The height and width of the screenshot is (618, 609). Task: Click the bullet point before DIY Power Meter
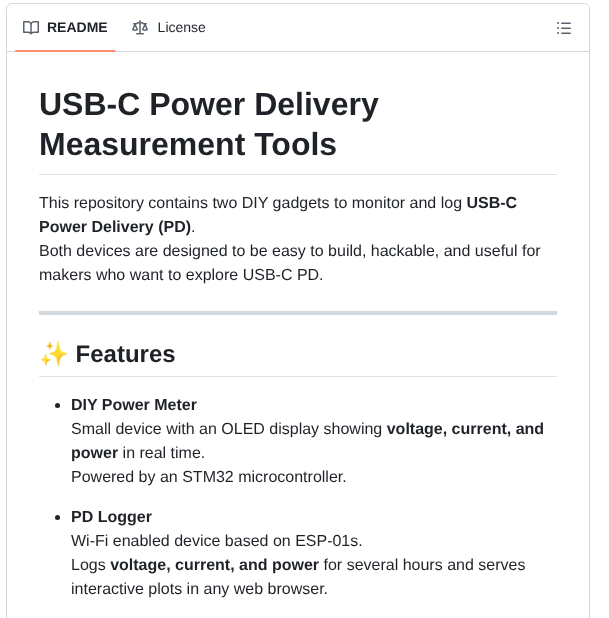pos(56,406)
